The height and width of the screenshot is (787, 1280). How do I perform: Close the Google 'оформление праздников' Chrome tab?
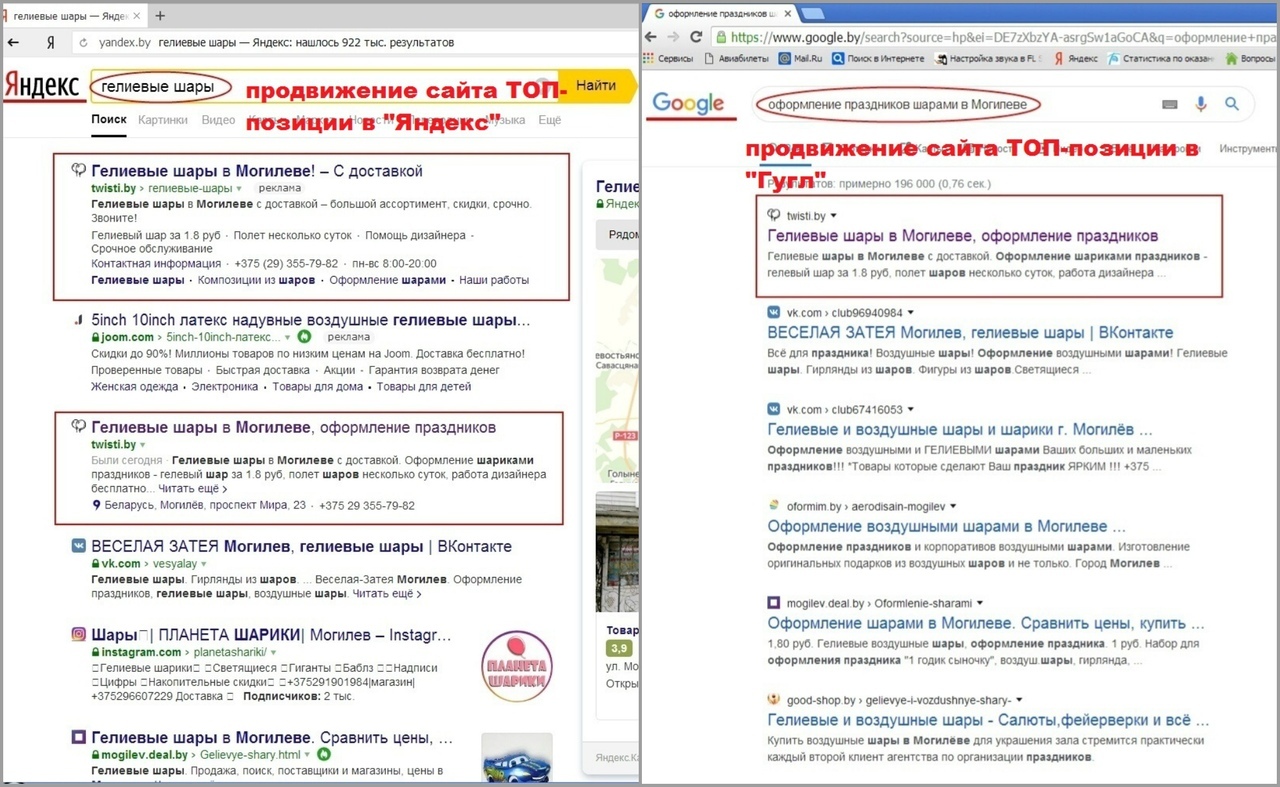point(787,13)
